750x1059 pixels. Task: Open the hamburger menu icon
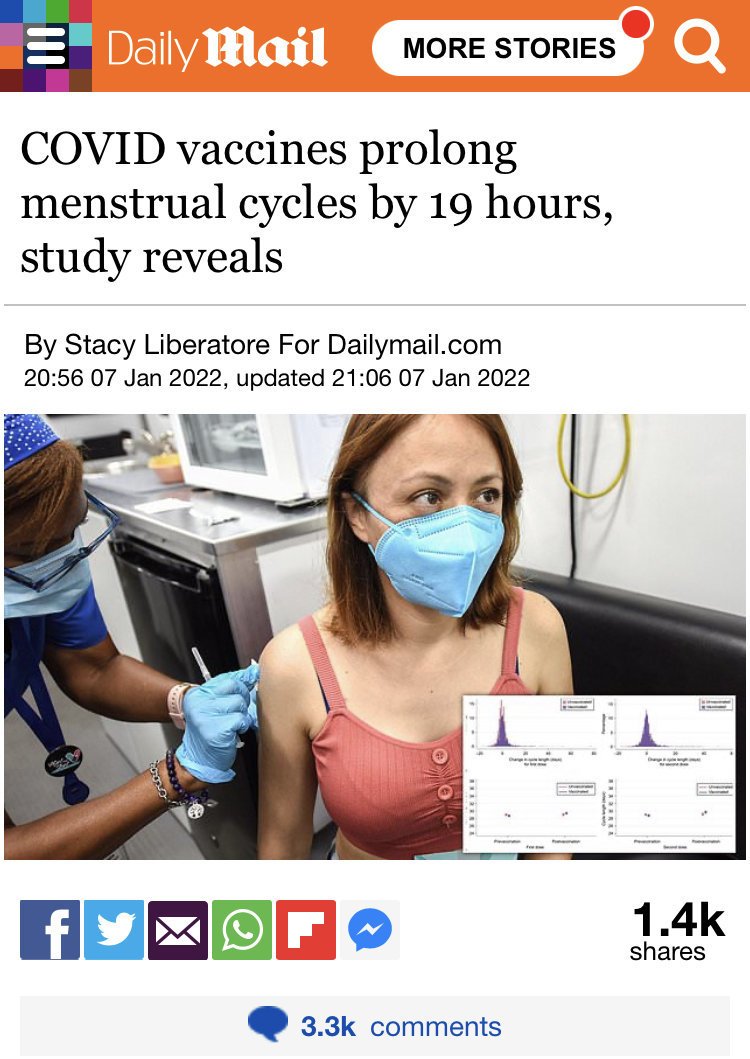46,46
